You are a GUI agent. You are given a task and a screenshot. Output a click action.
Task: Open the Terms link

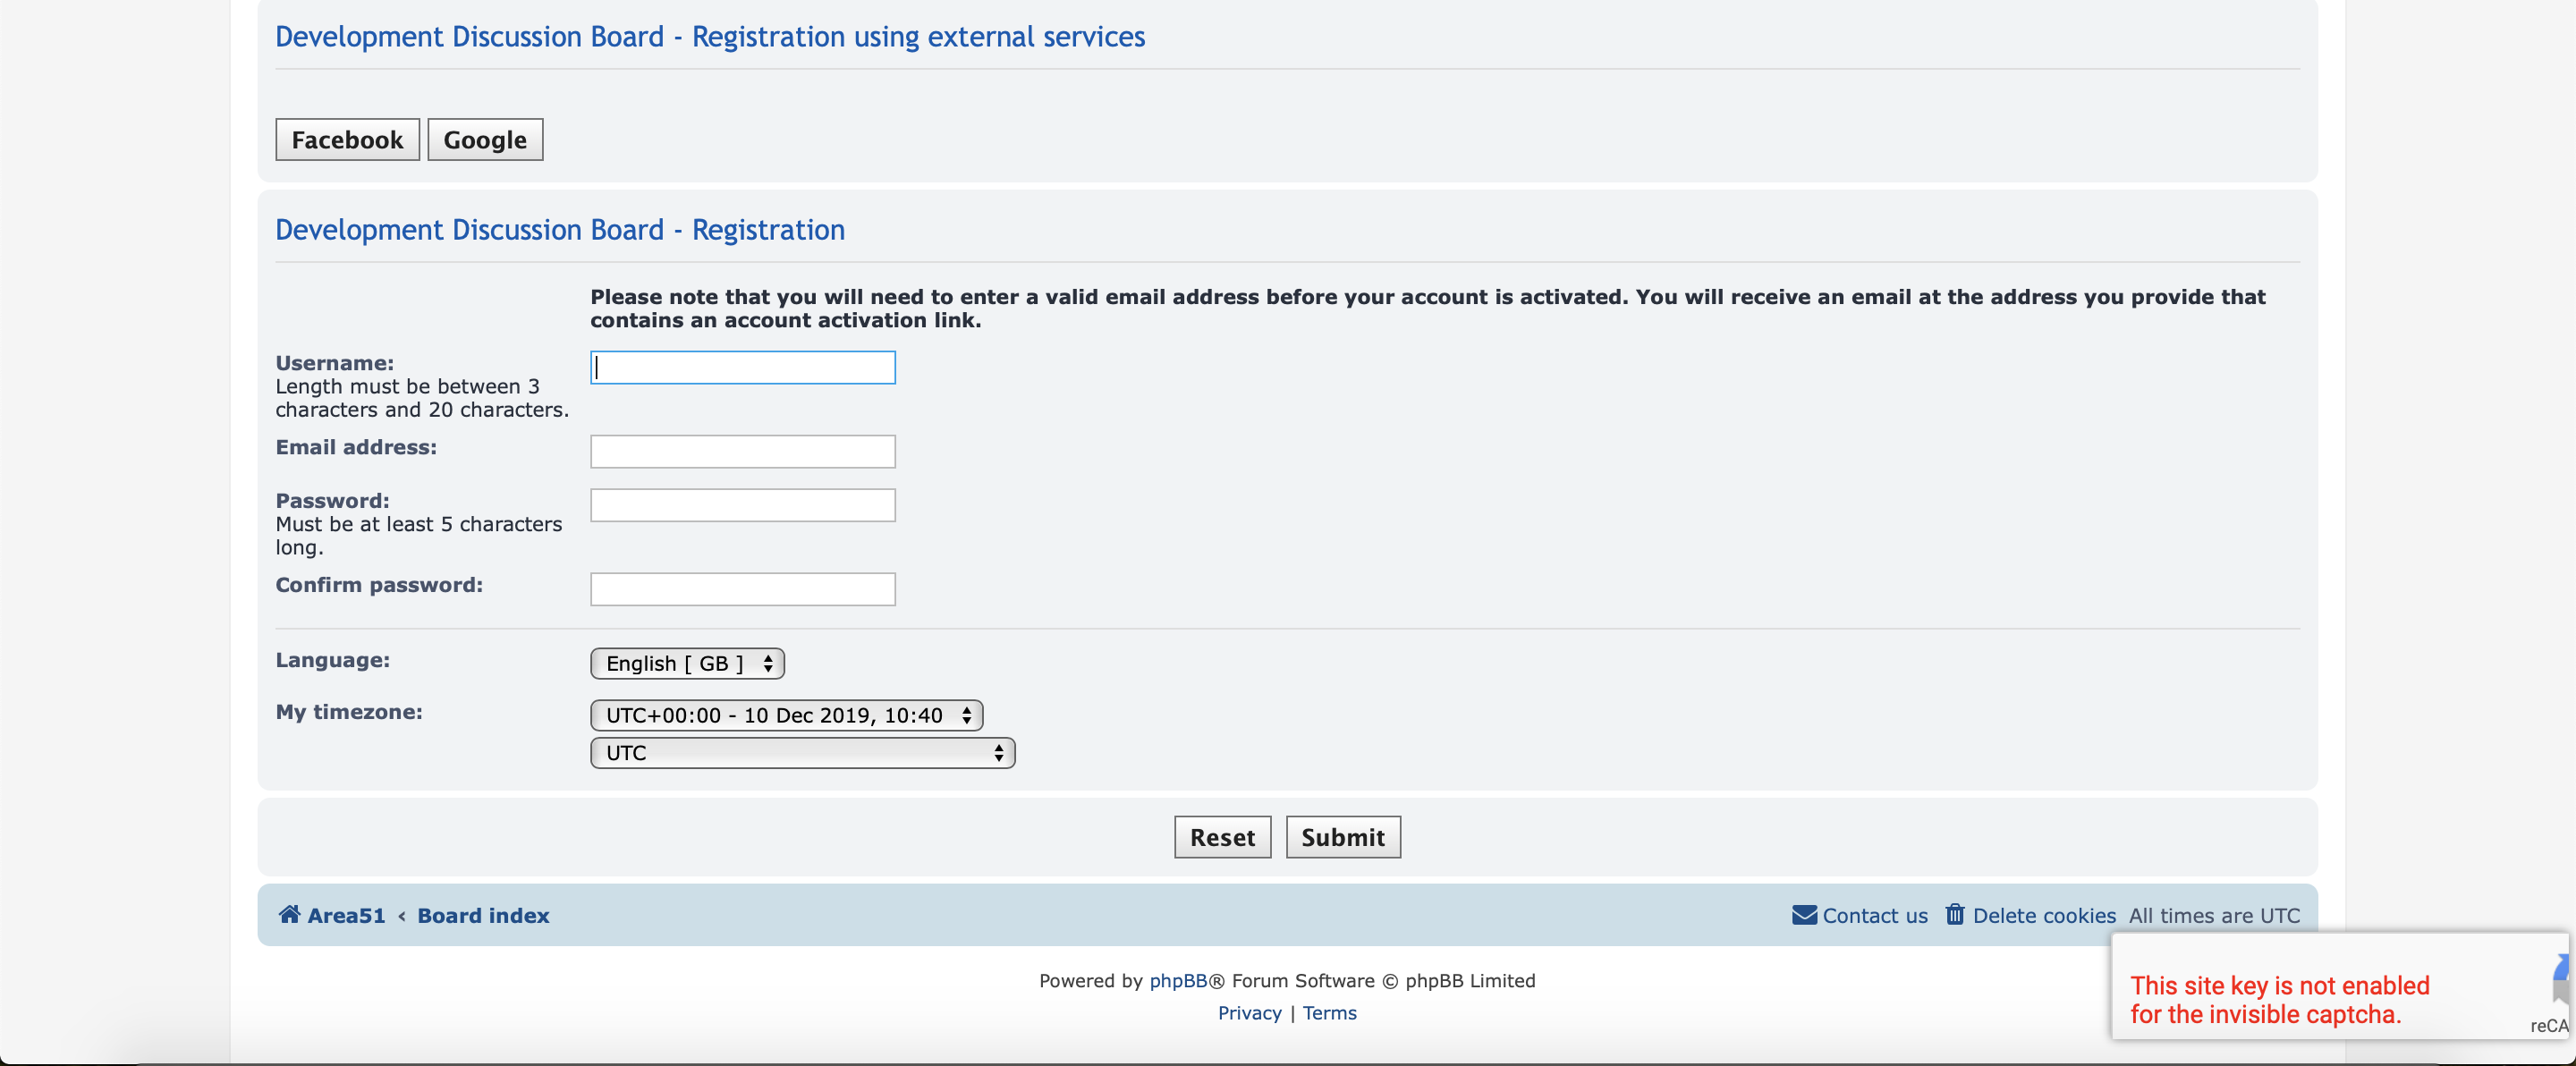[1329, 1013]
